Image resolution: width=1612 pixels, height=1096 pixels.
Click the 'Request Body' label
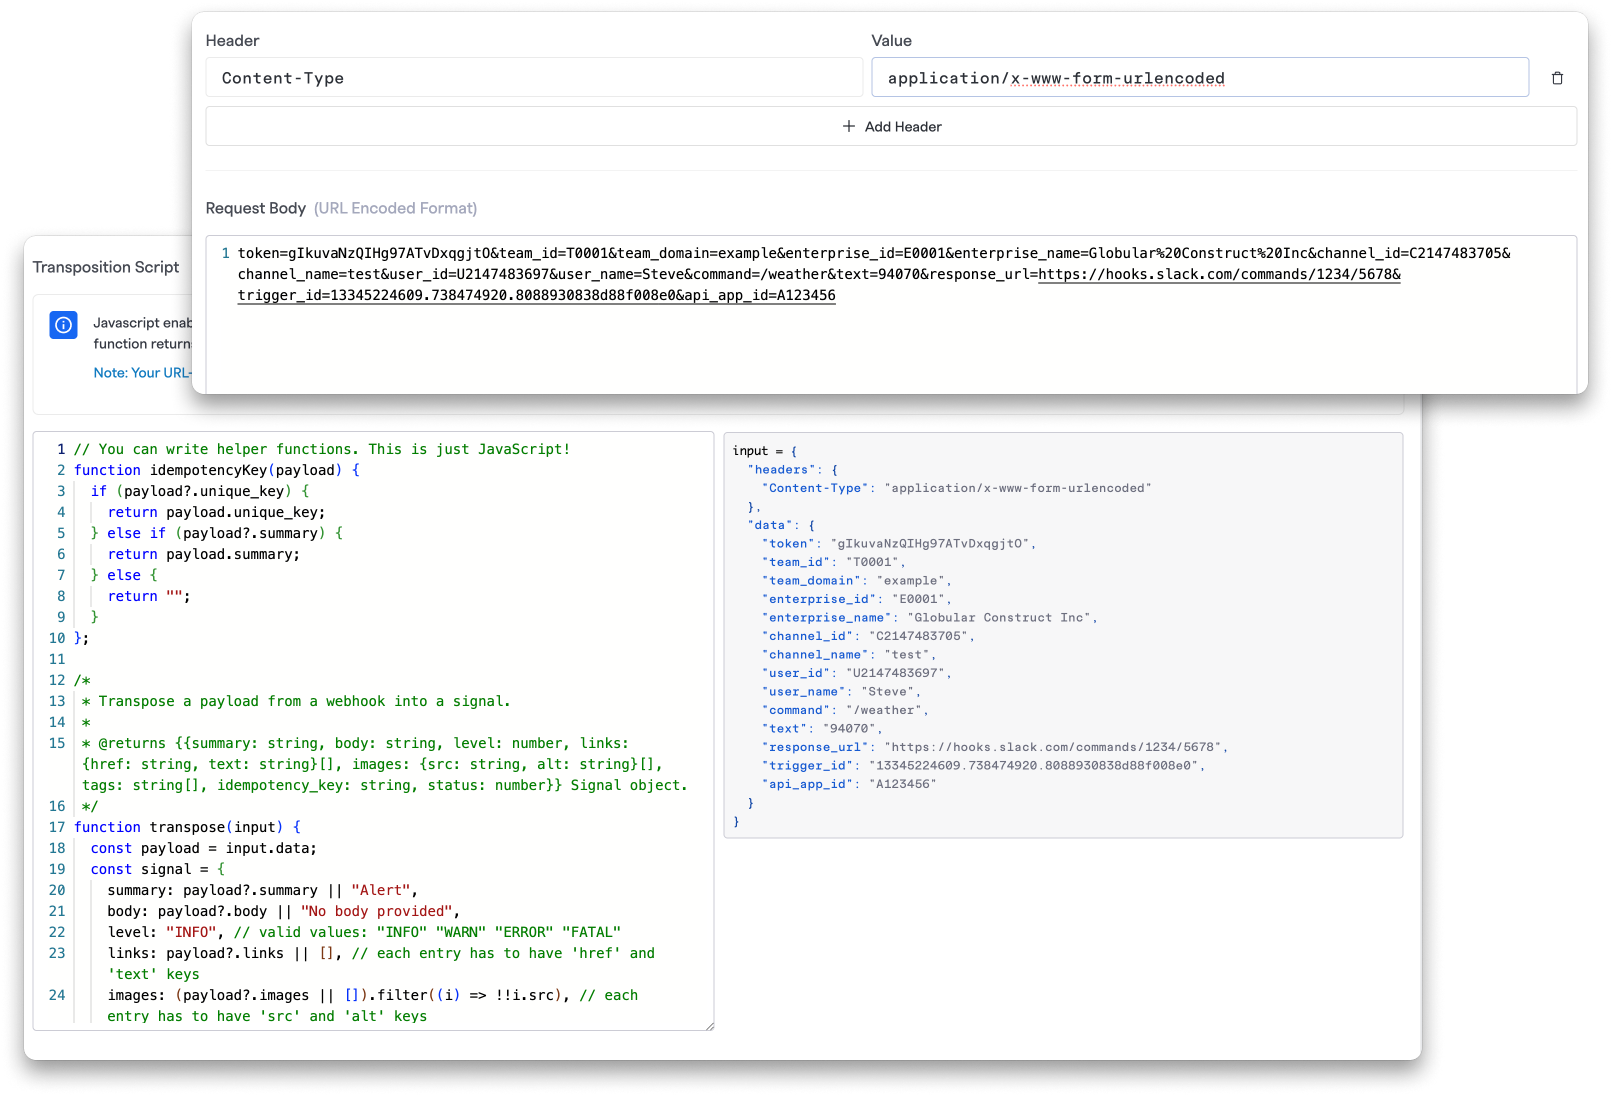pos(255,208)
